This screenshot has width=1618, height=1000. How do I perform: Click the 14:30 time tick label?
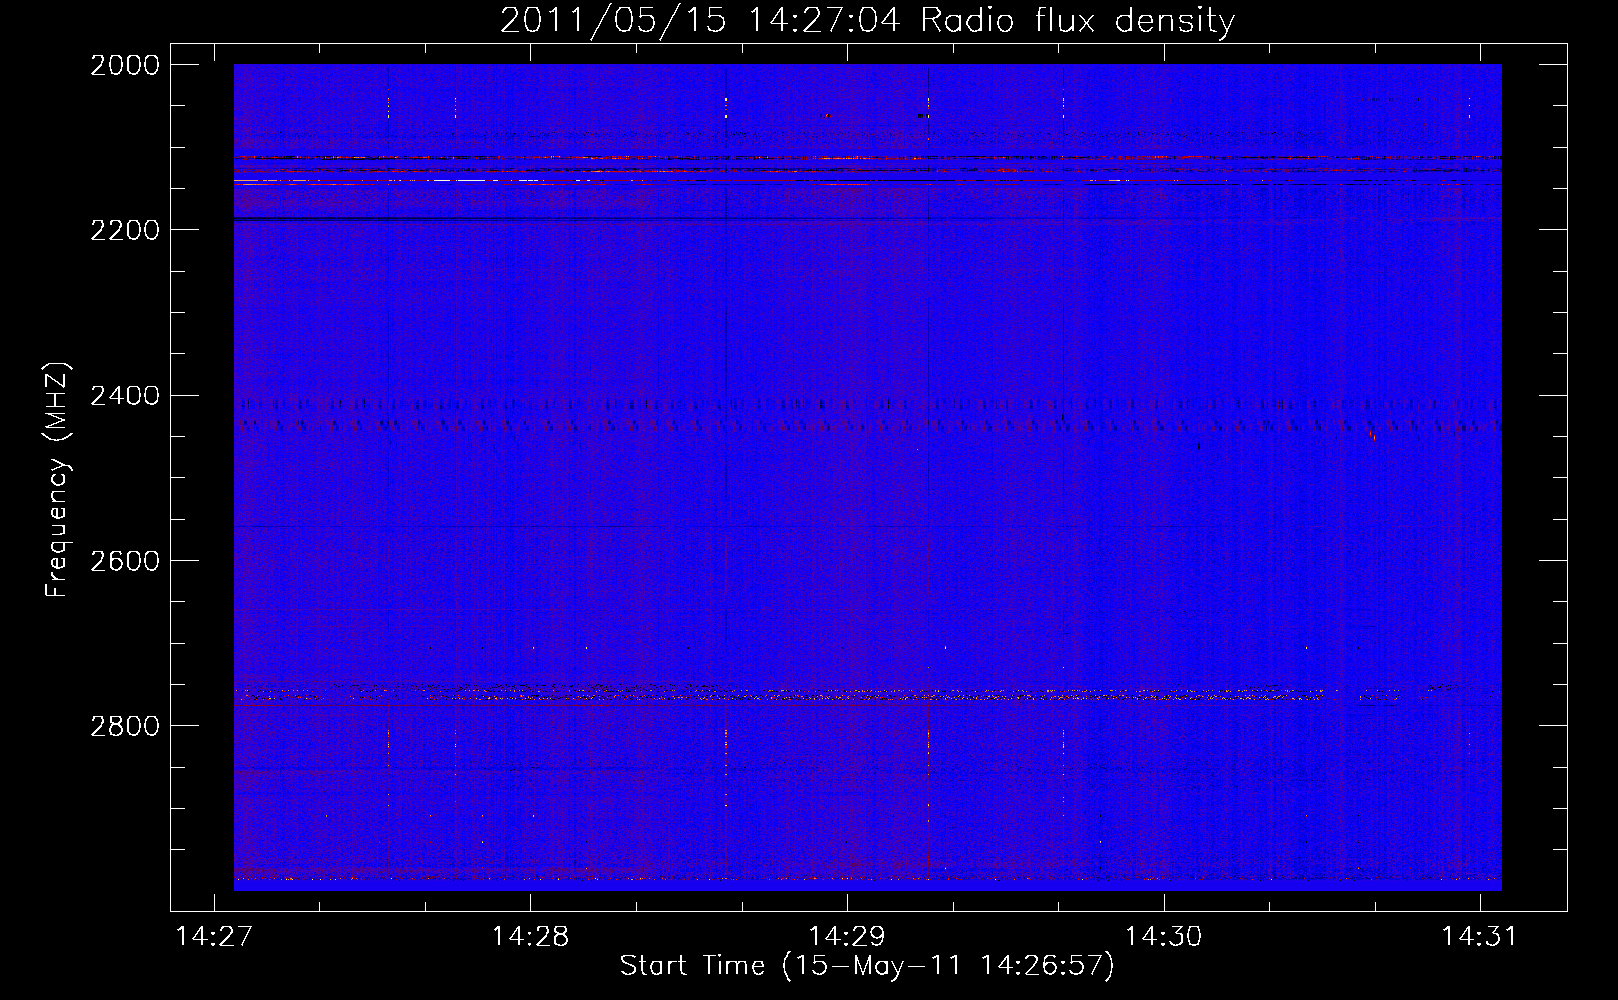click(1163, 937)
